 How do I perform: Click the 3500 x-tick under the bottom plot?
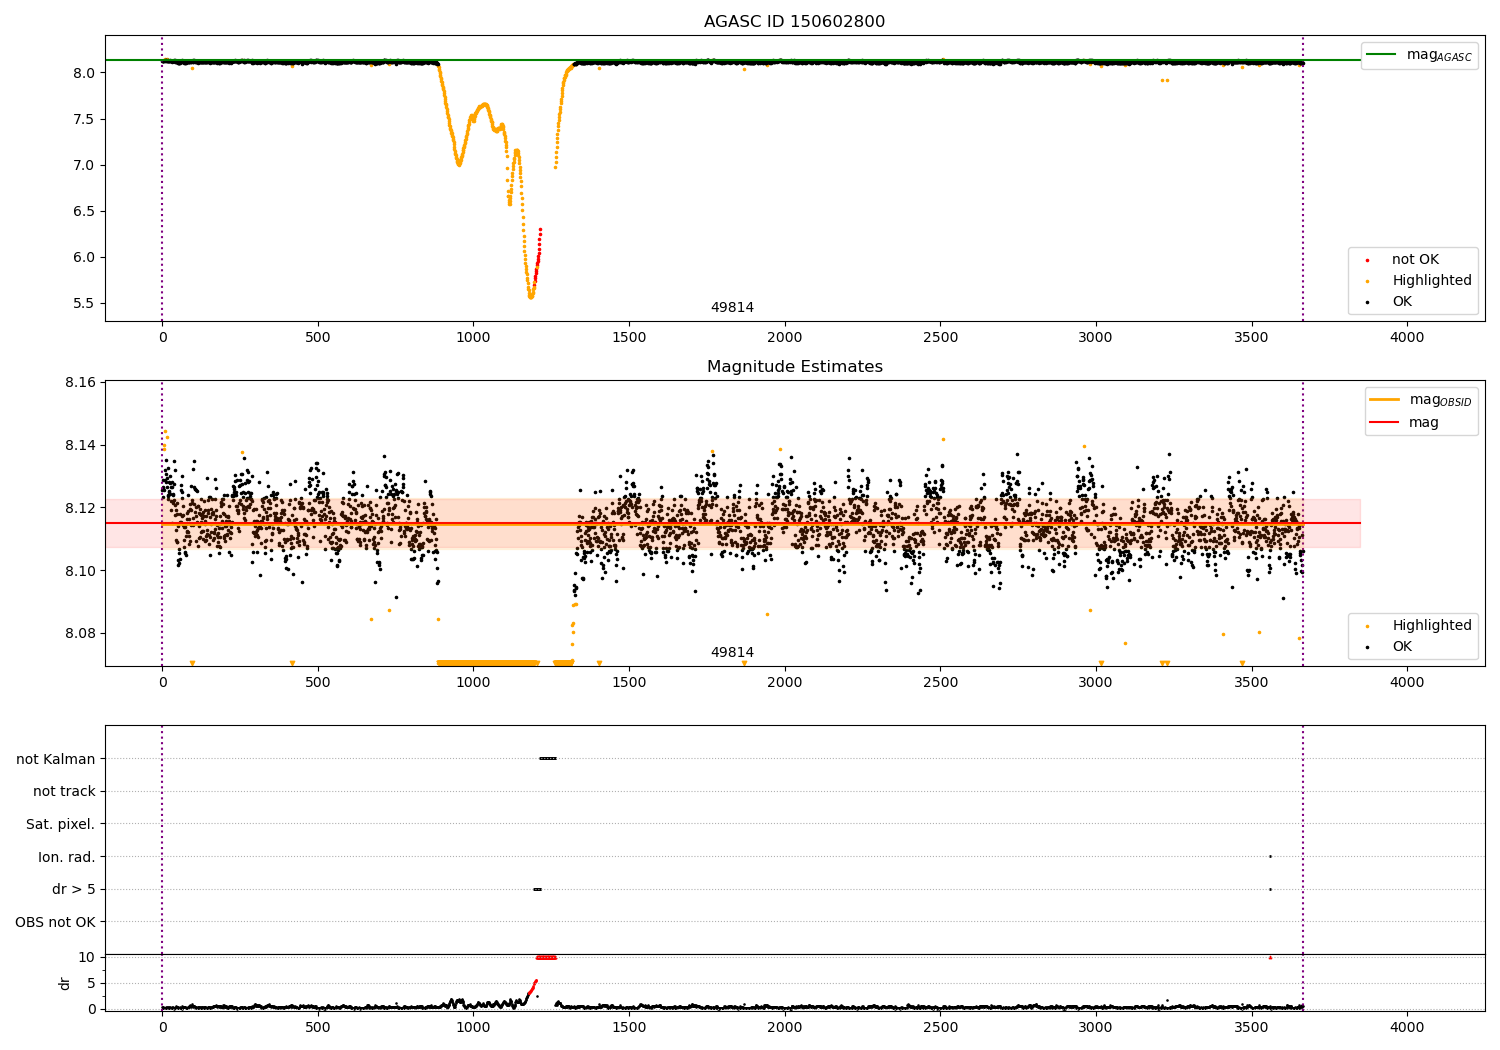tap(1251, 1027)
